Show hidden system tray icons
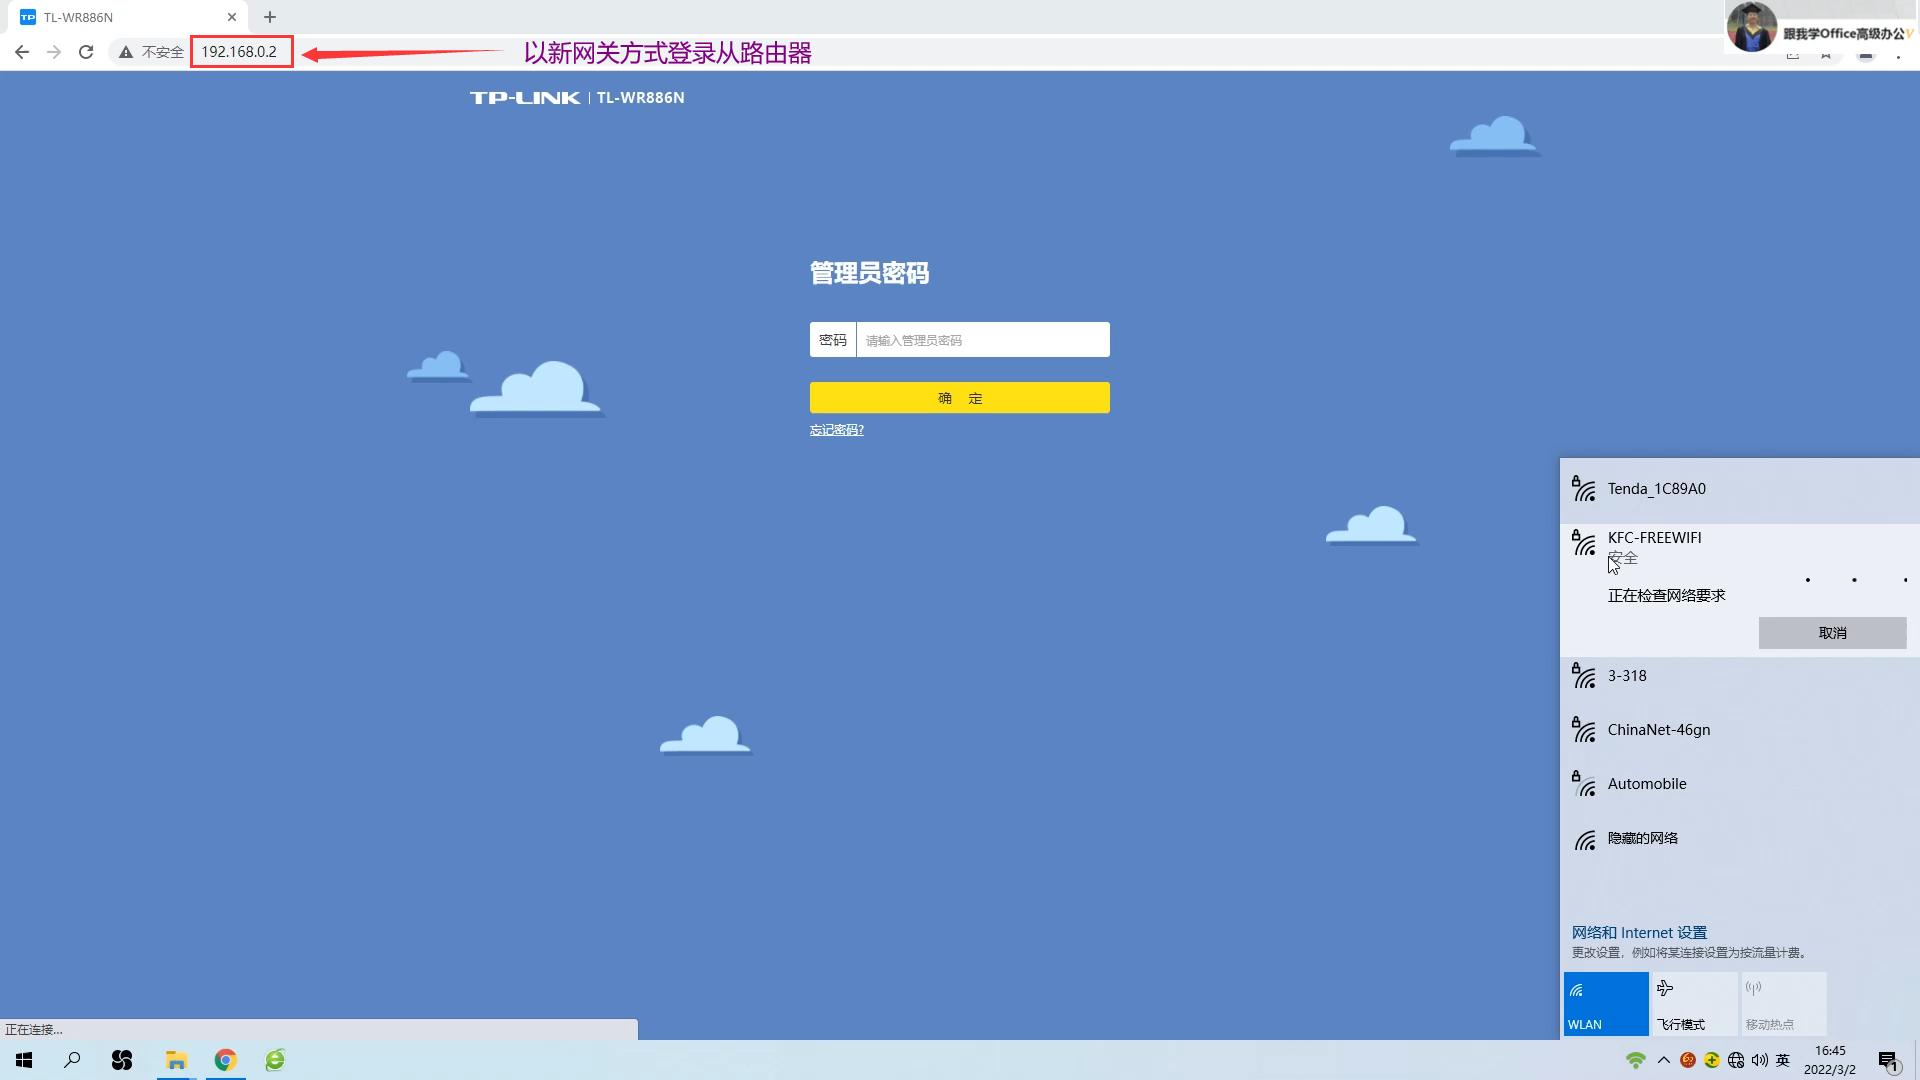The image size is (1920, 1080). point(1664,1060)
